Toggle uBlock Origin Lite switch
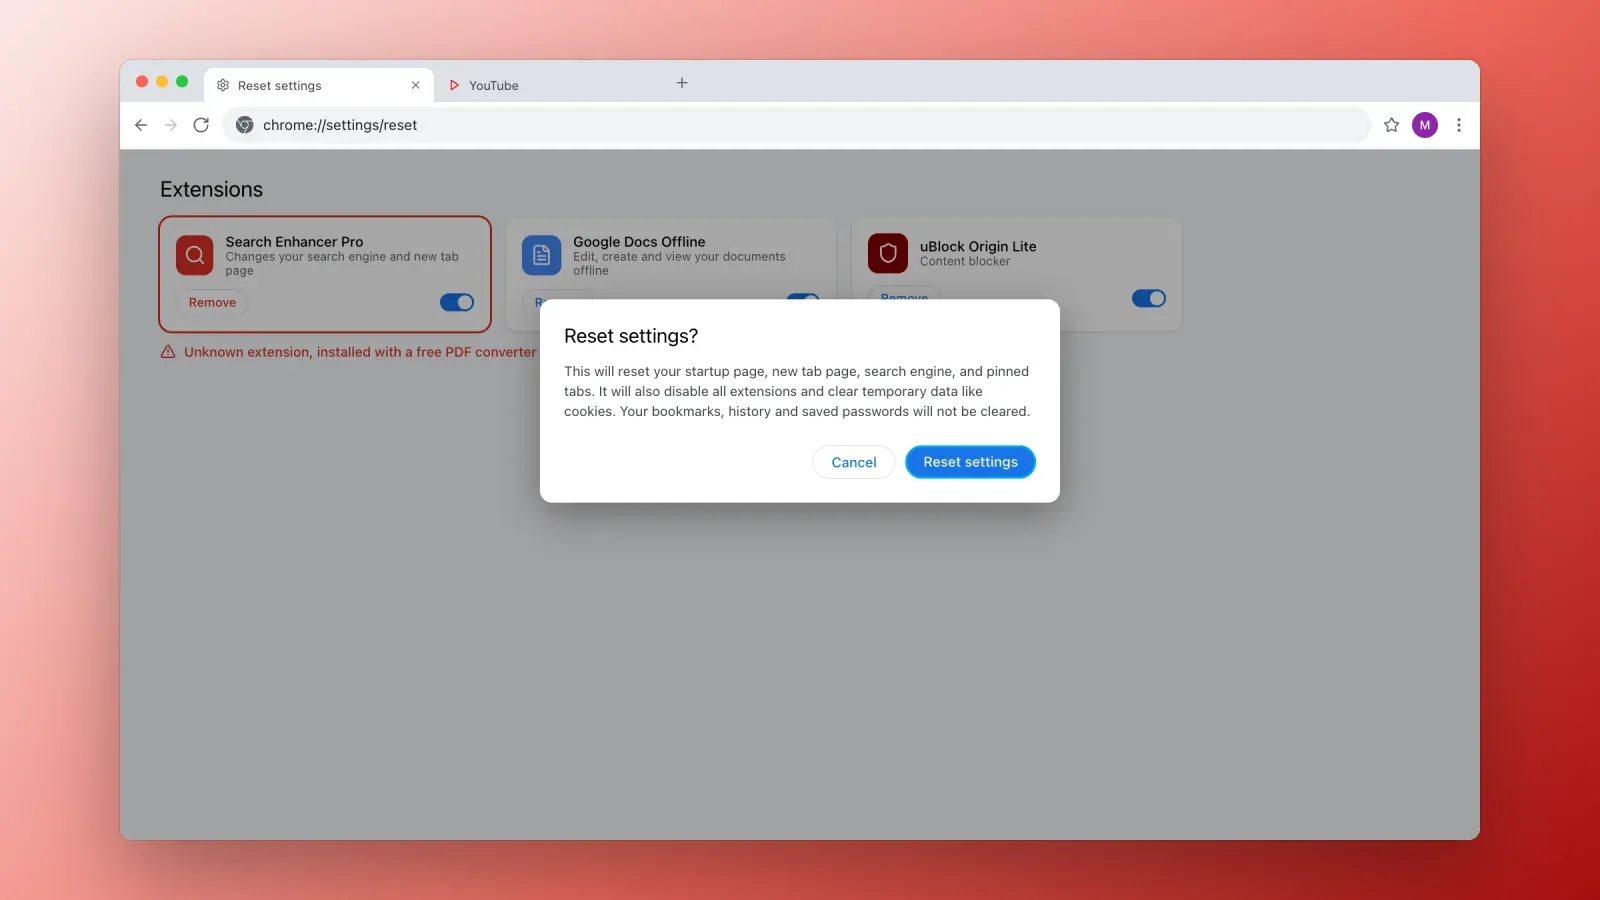The width and height of the screenshot is (1600, 900). [1148, 298]
